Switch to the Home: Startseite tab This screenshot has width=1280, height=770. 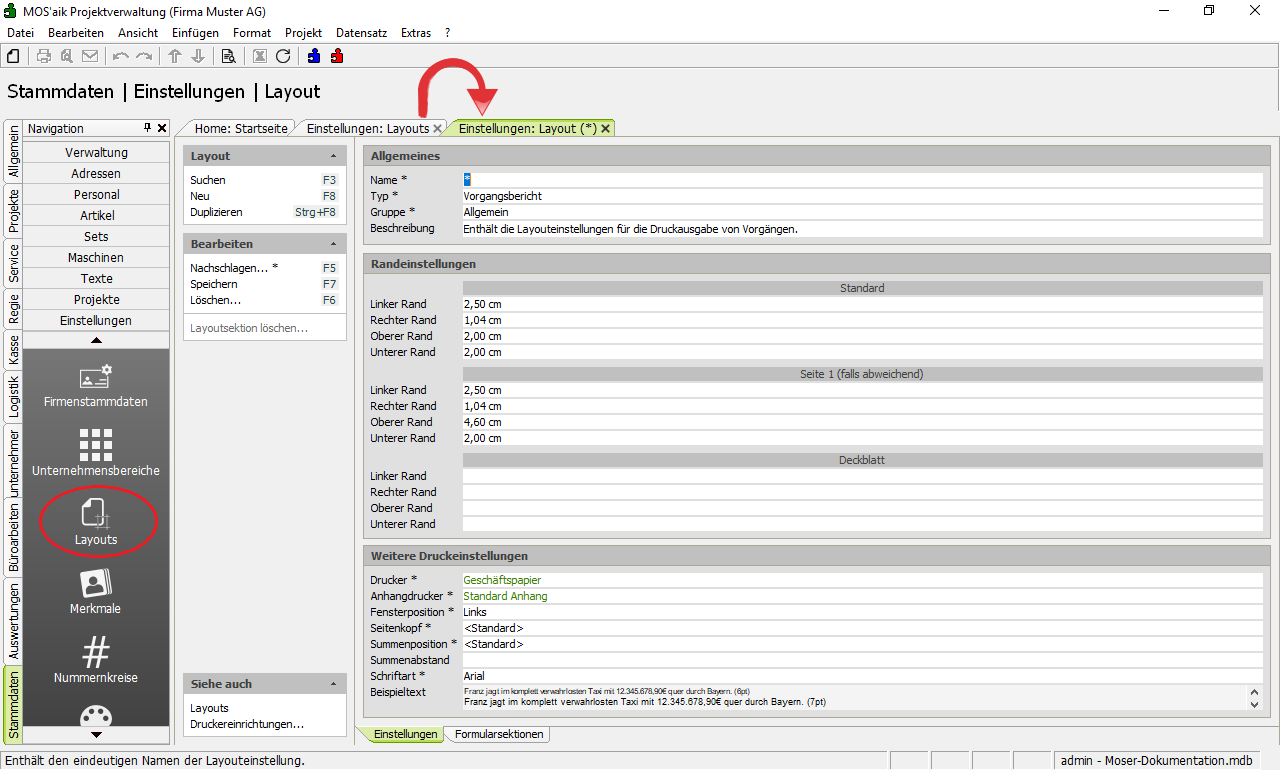pyautogui.click(x=241, y=129)
